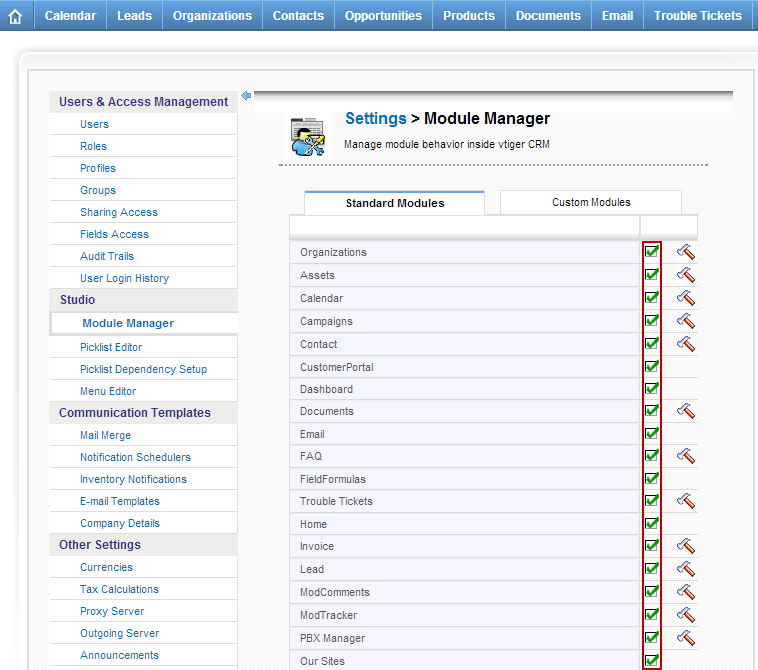The height and width of the screenshot is (670, 758).
Task: Open Documents module settings hammer icon
Action: (x=685, y=411)
